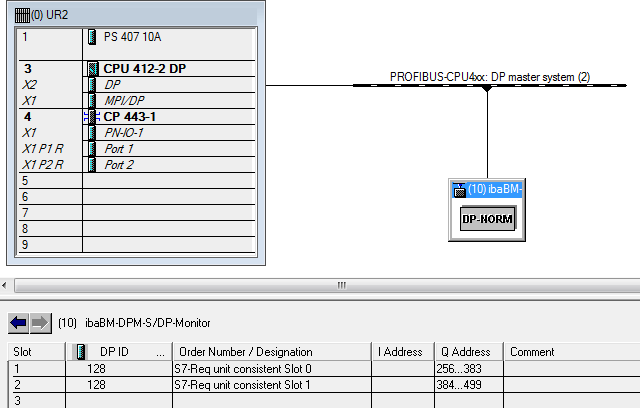Select empty rack slot 5
Screen dimensions: 640x408
point(137,181)
